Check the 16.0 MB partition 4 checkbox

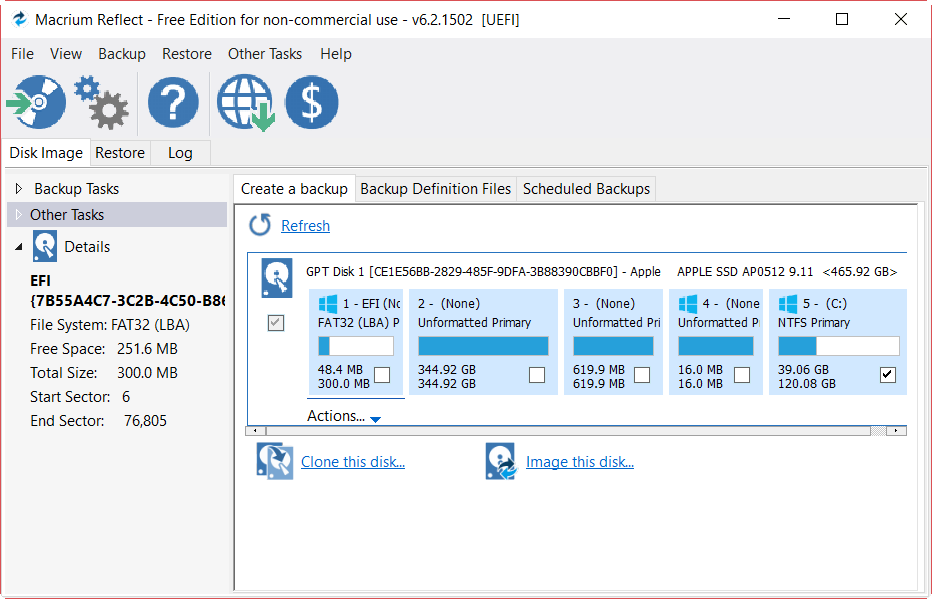pyautogui.click(x=742, y=375)
